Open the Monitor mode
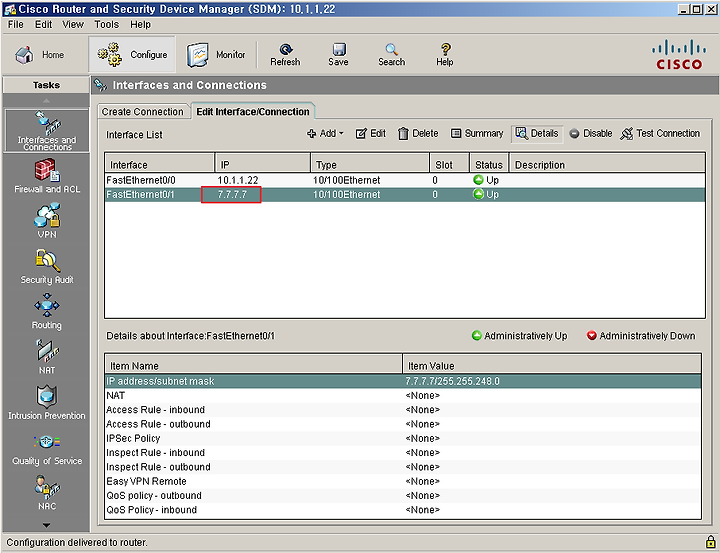The width and height of the screenshot is (720, 553). pos(216,55)
